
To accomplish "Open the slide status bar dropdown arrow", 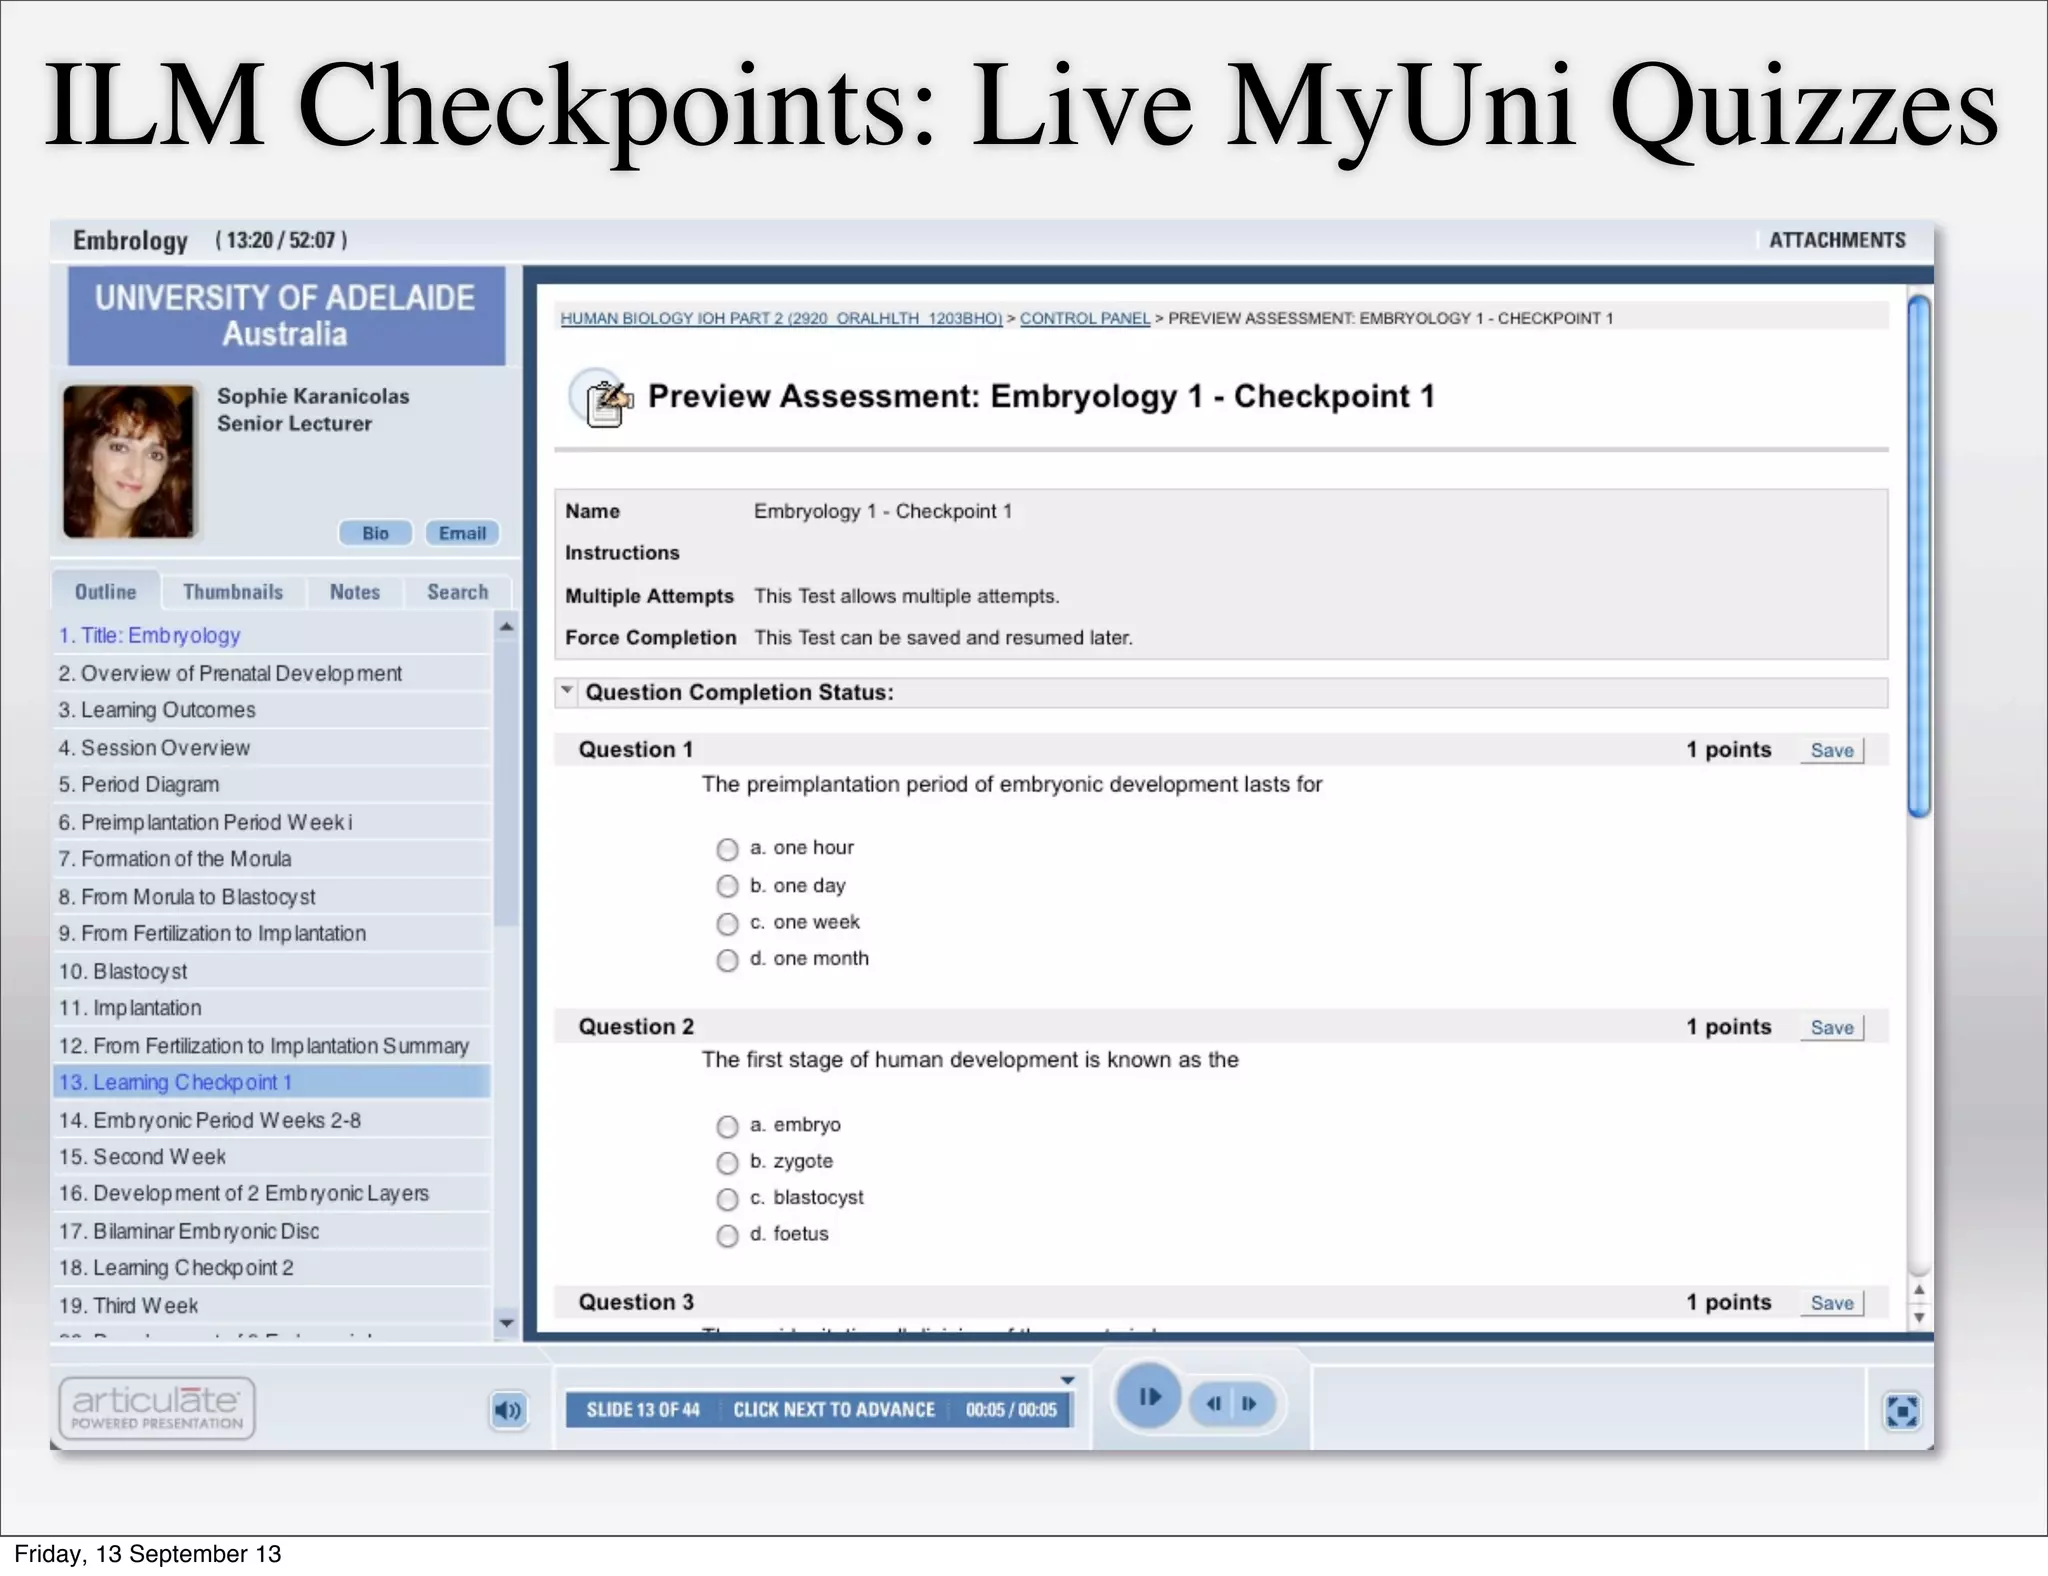I will click(x=1067, y=1380).
